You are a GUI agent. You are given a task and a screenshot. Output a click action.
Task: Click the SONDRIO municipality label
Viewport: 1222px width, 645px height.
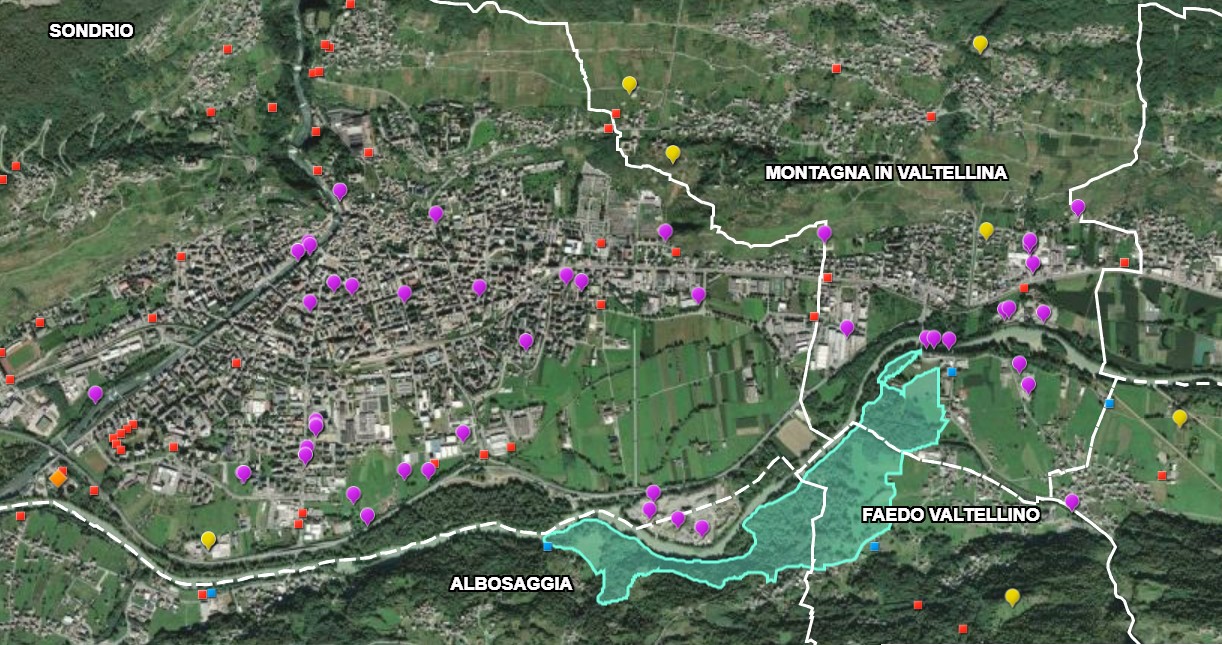91,31
